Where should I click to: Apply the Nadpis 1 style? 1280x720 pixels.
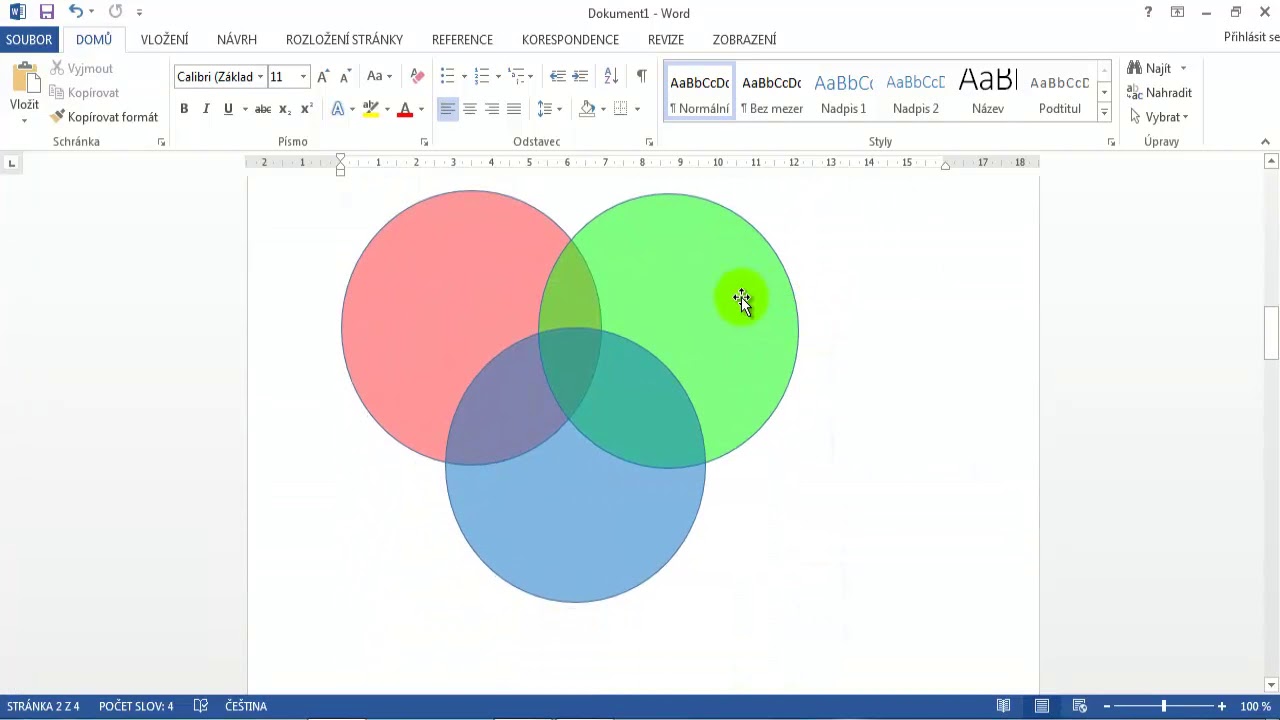coord(844,92)
